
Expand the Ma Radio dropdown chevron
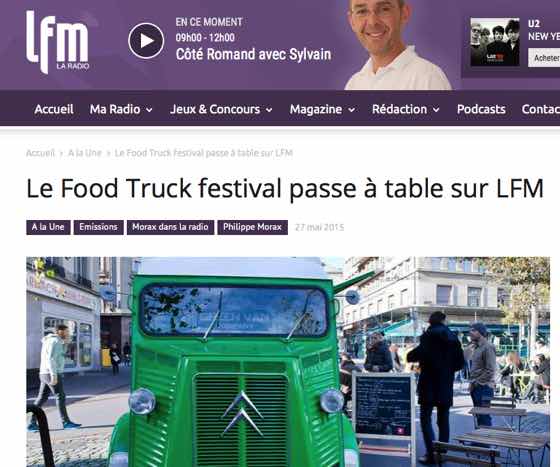(x=149, y=110)
